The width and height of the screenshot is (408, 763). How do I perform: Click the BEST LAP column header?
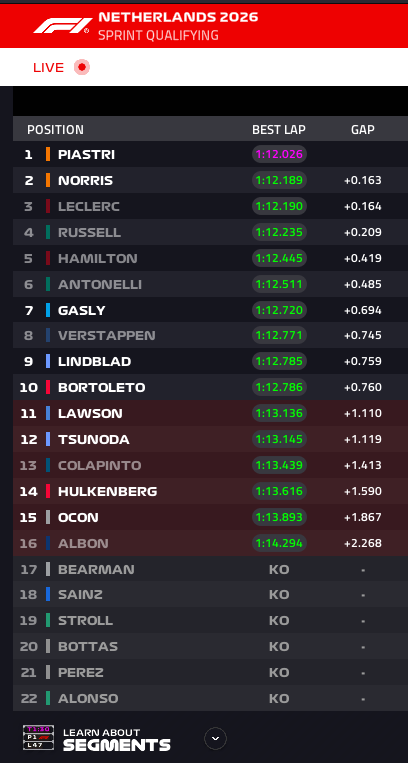pos(279,129)
